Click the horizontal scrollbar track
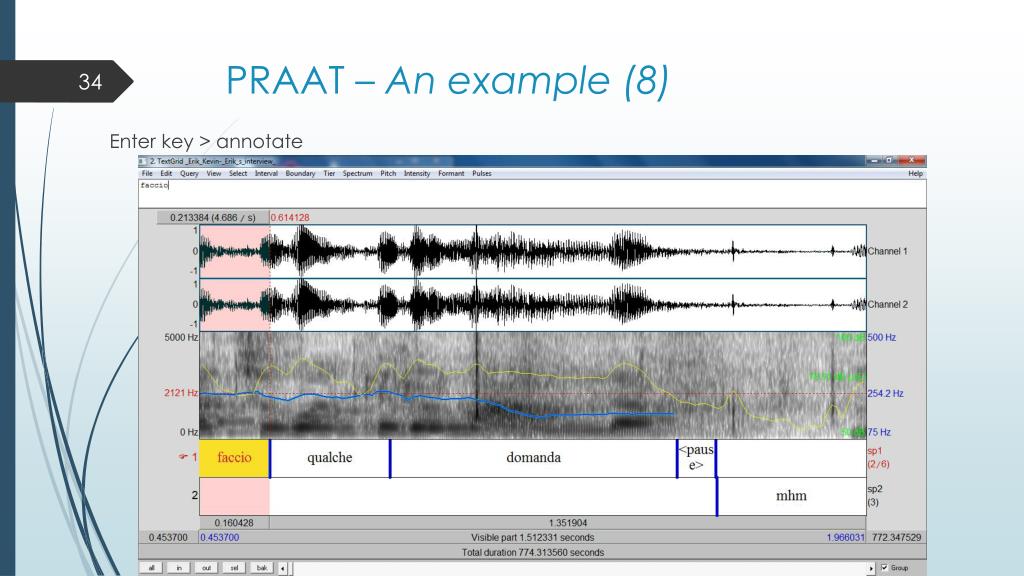 pos(578,569)
